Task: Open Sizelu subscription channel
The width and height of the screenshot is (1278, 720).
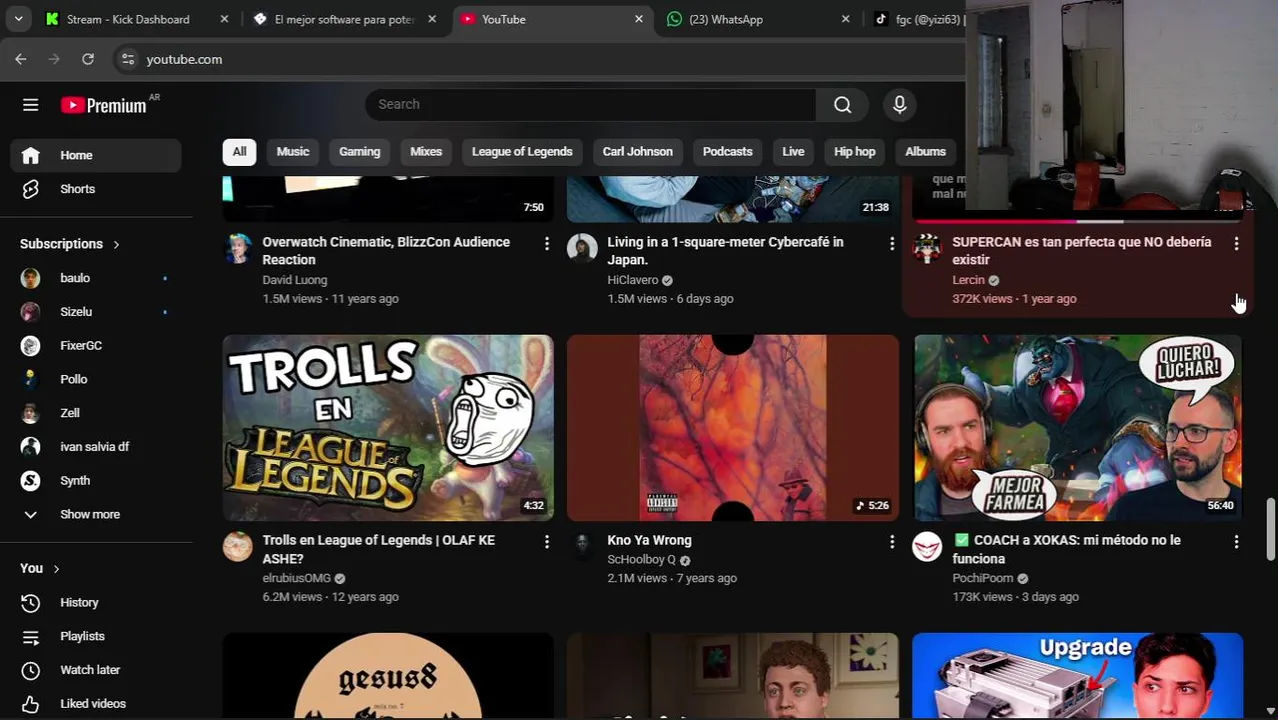Action: 96,312
